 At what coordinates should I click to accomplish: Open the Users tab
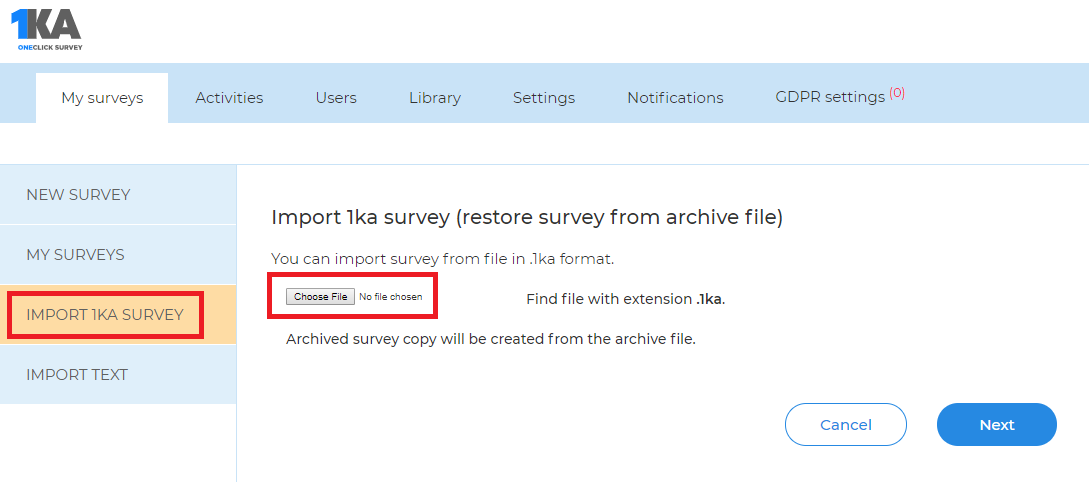tap(336, 98)
